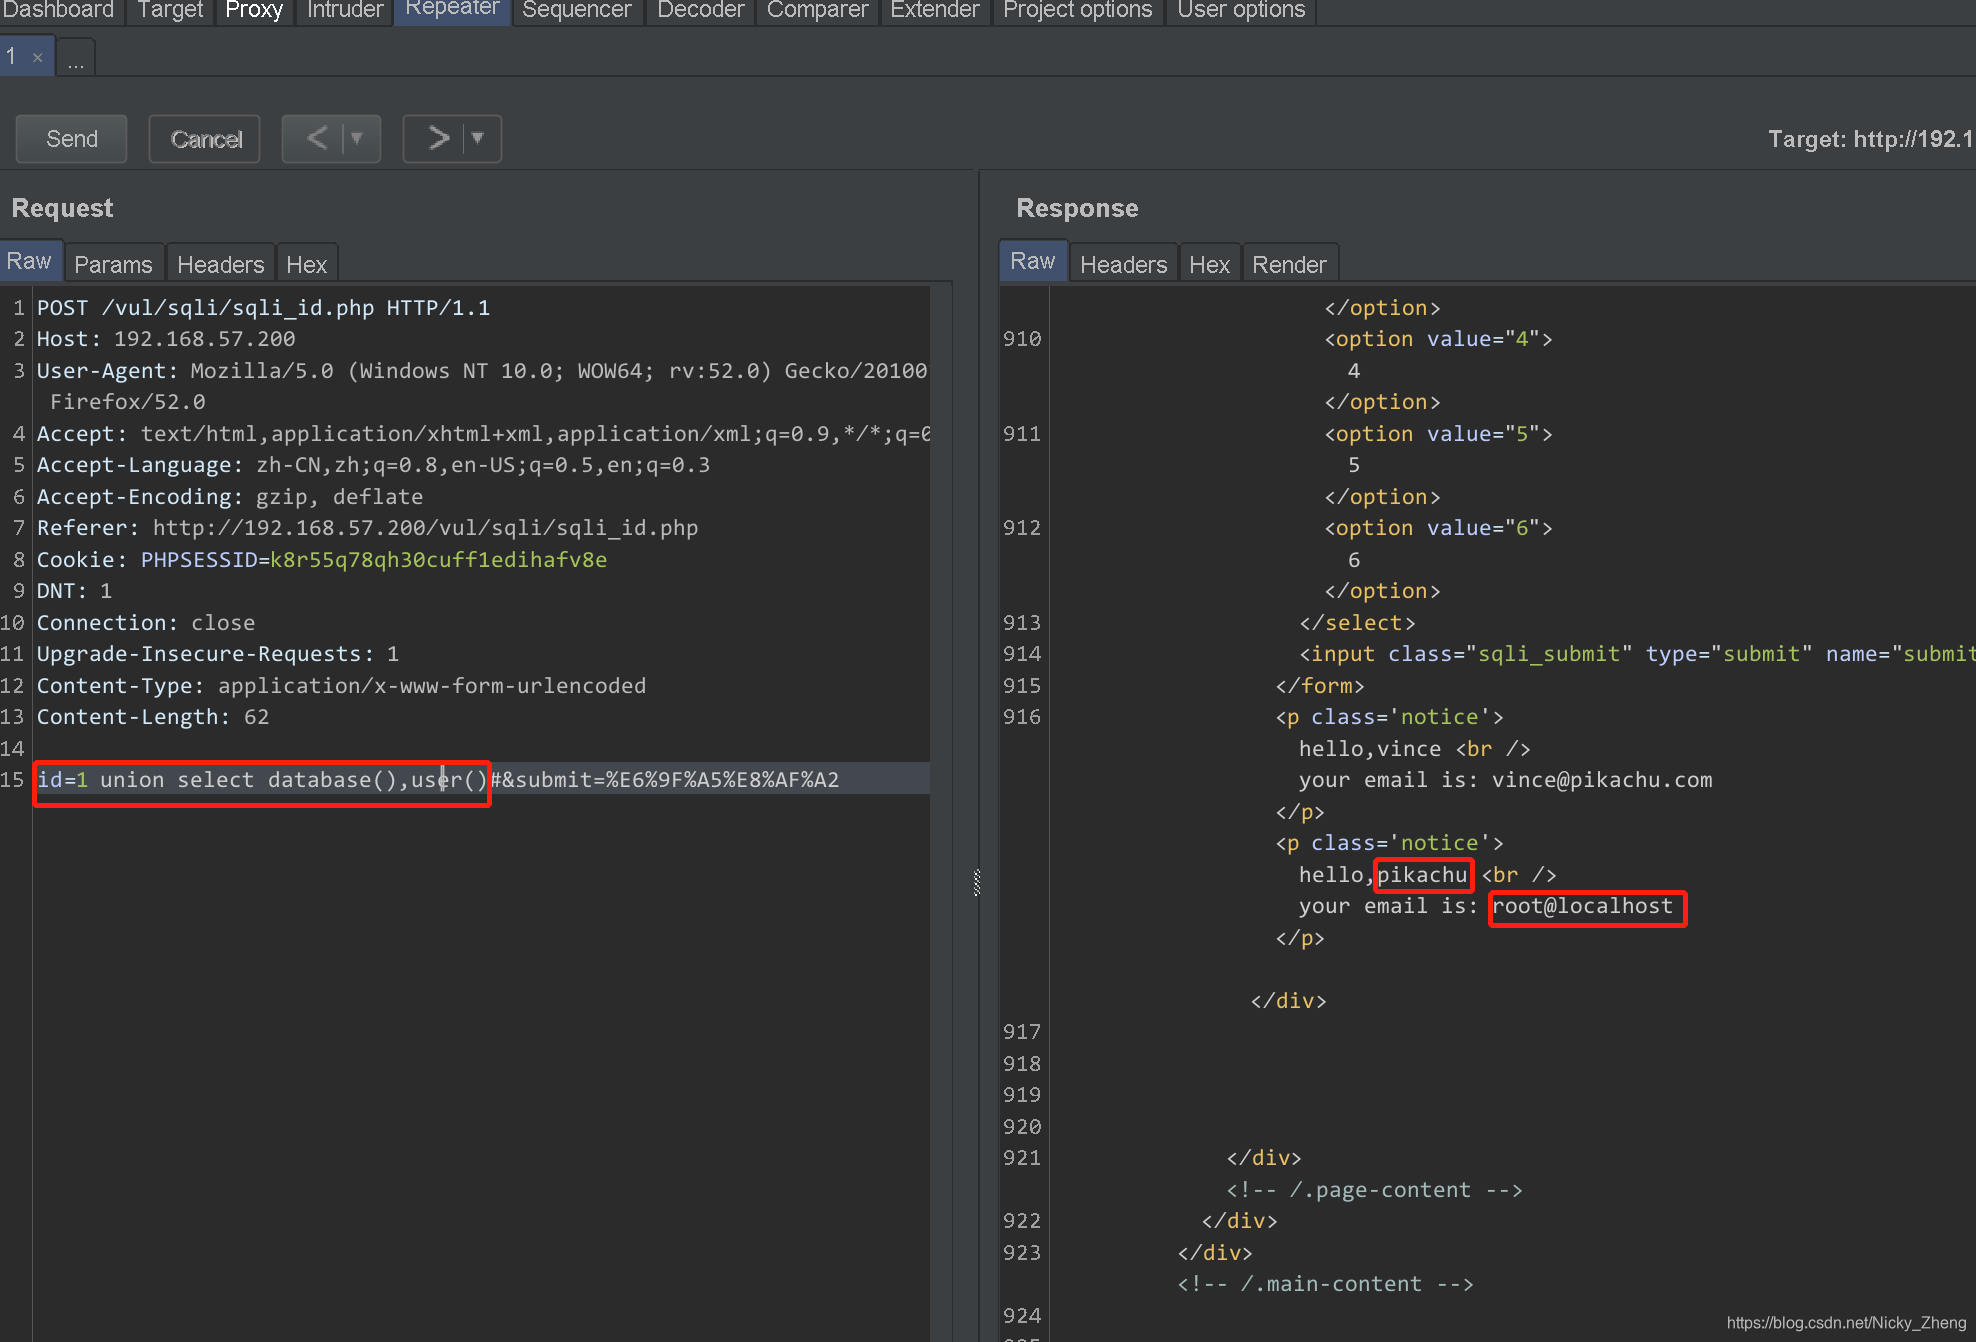Screen dimensions: 1976x1342
Task: Expand back history dropdown arrow
Action: click(x=358, y=138)
